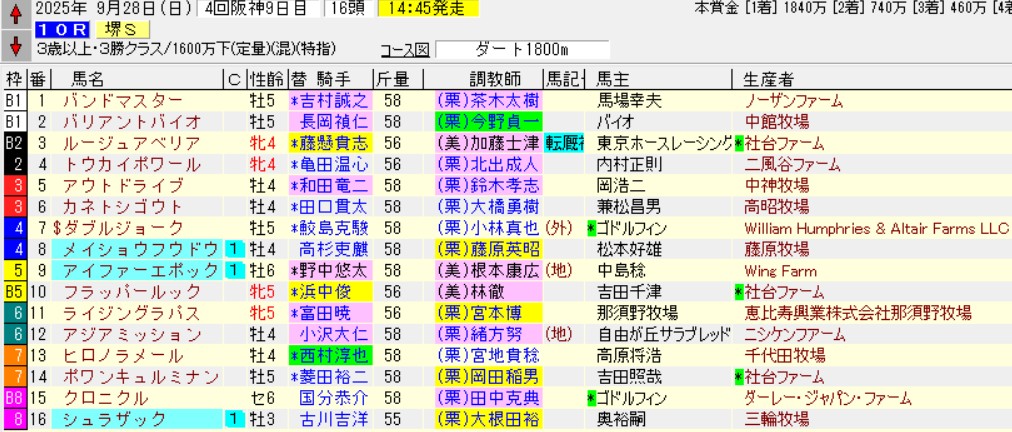
Task: Click the green marker before ゴドルフィン in ダブルジョーク's row
Action: click(x=592, y=228)
